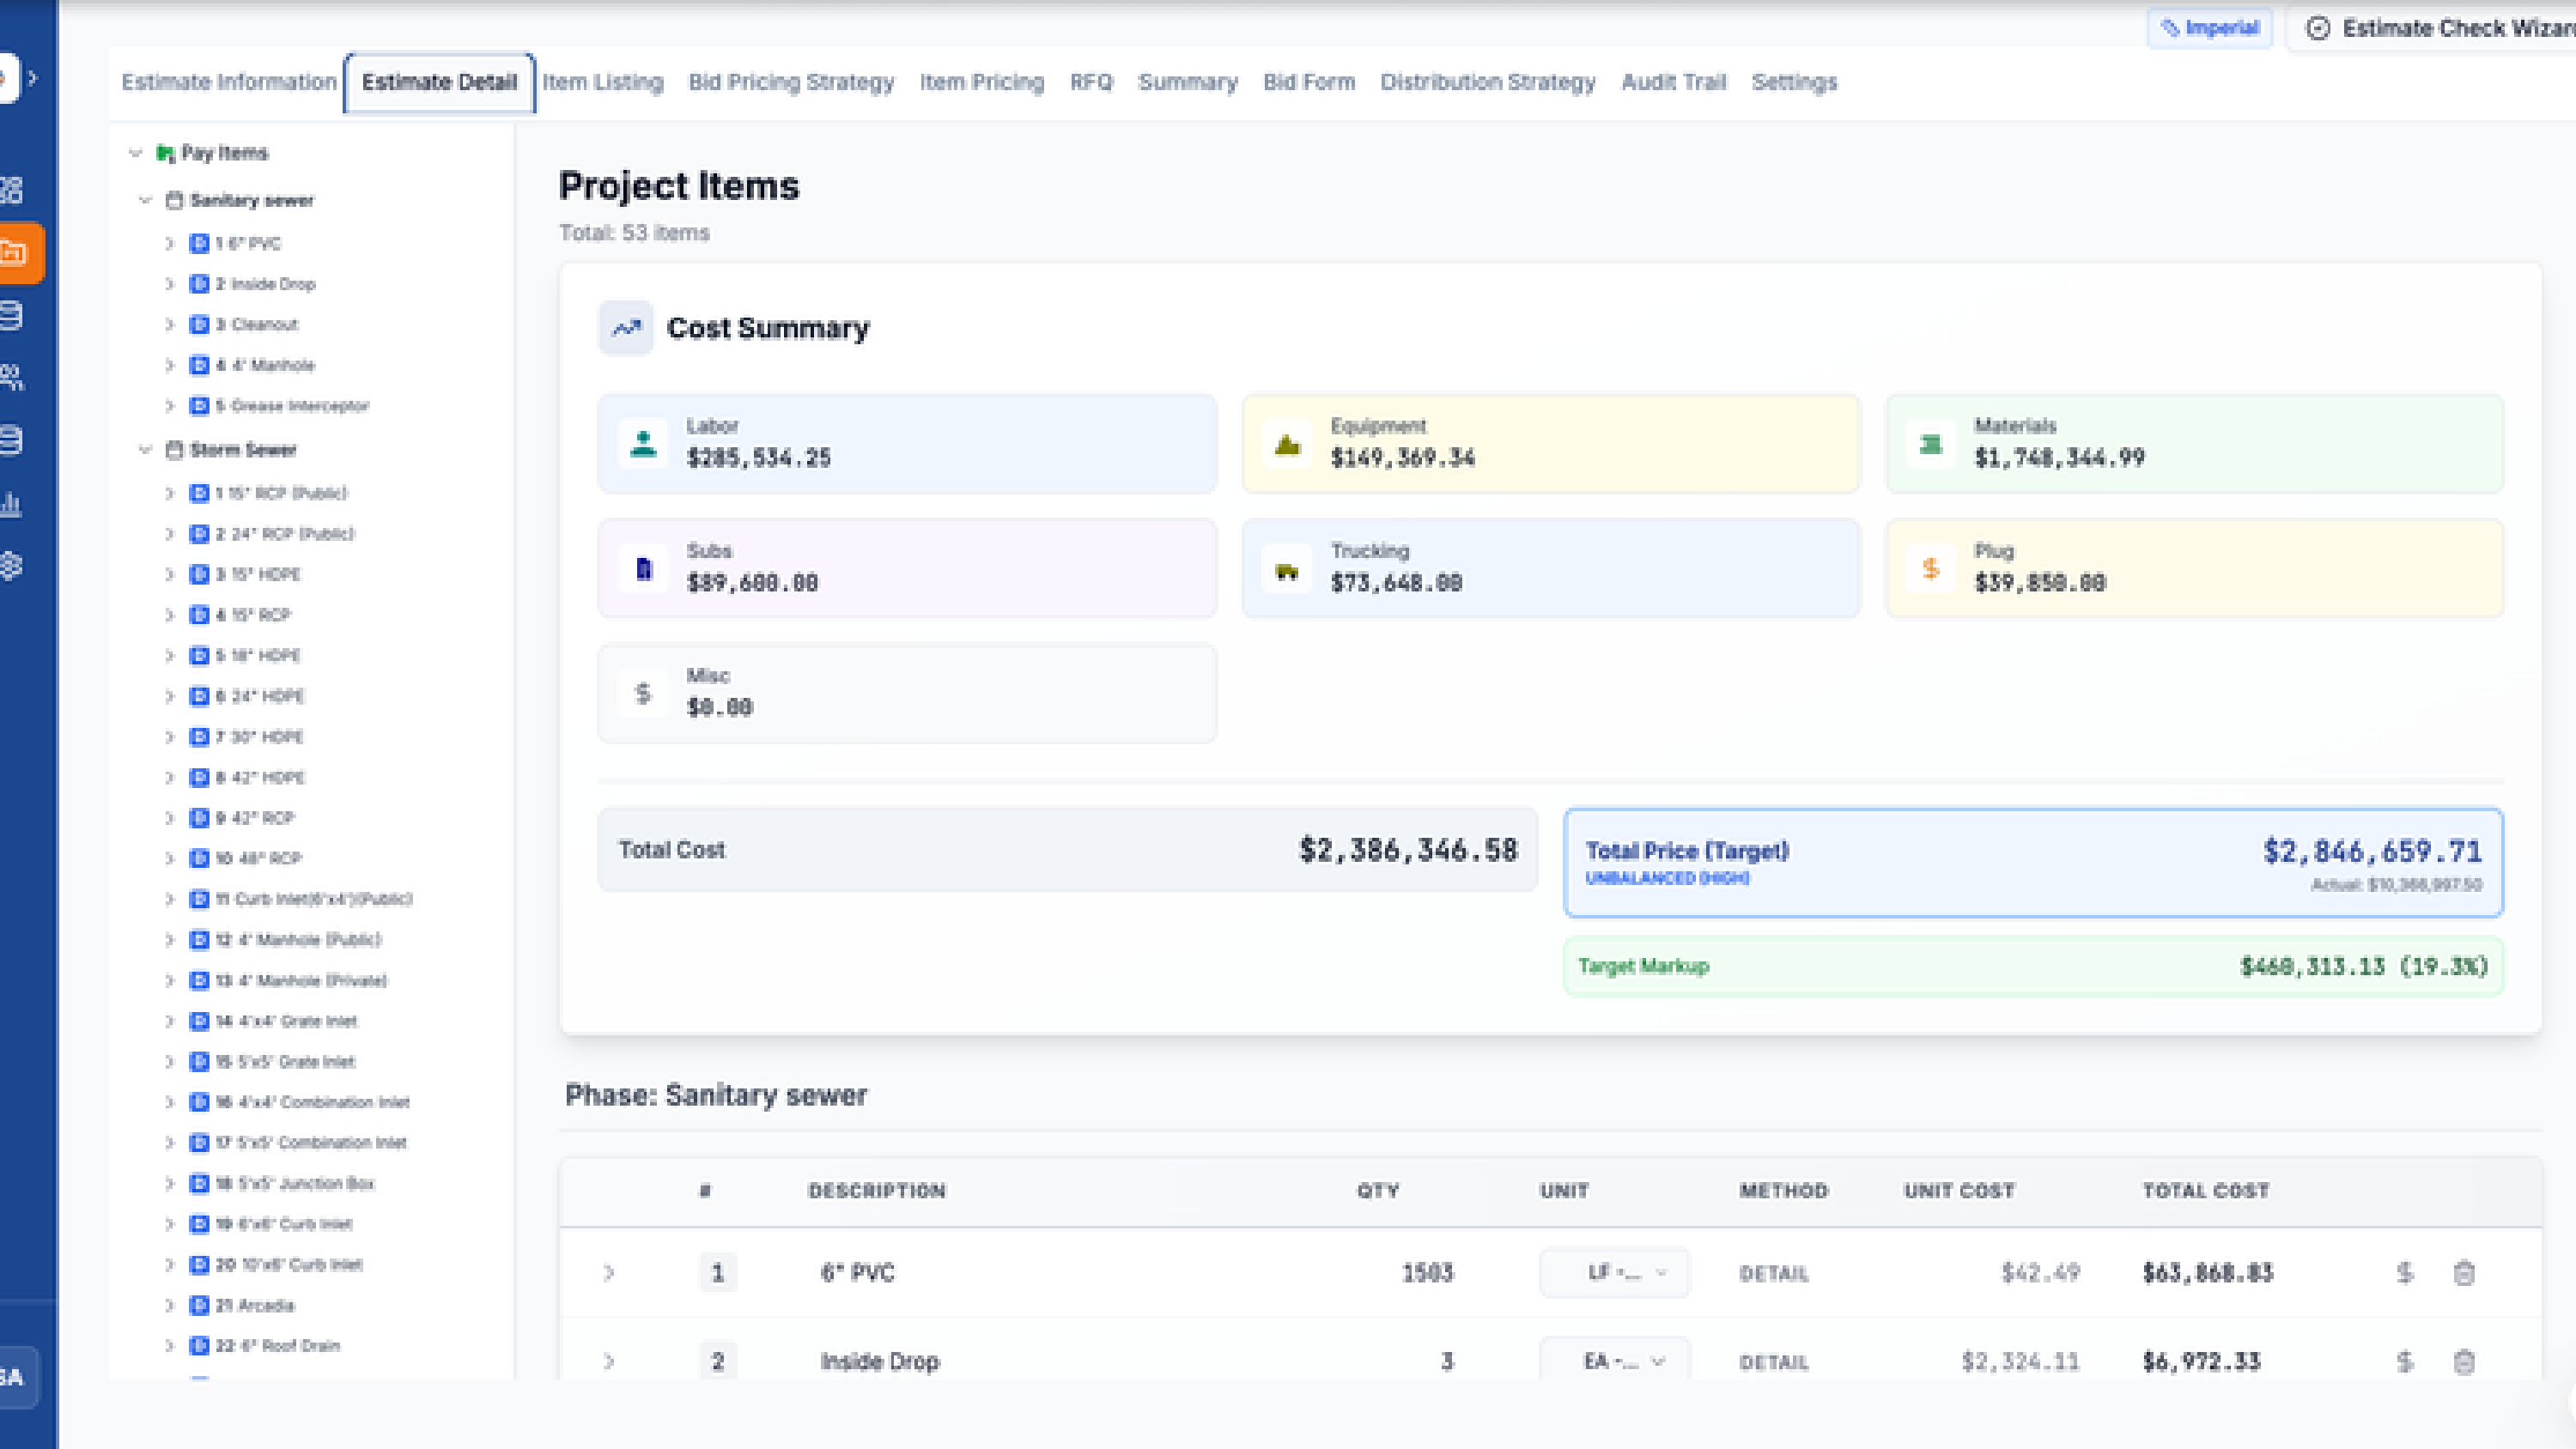Select 5 Grease Interceptor in tree
Screen dimensions: 2576x1449
pyautogui.click(x=292, y=406)
